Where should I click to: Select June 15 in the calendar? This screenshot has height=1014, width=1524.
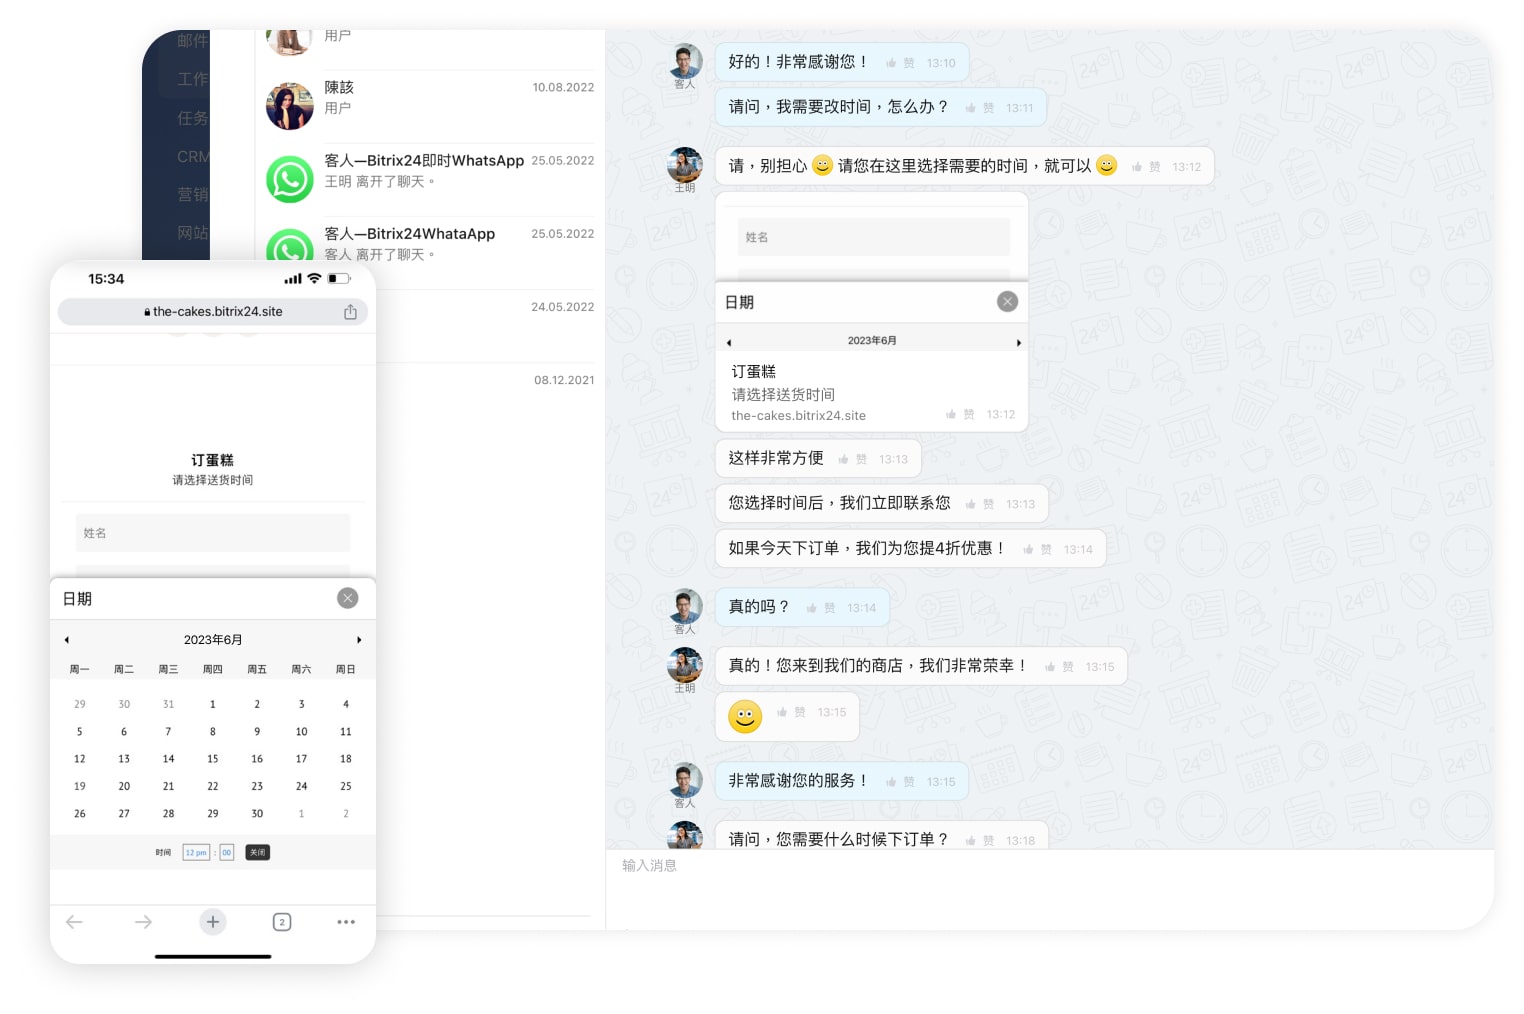(213, 759)
